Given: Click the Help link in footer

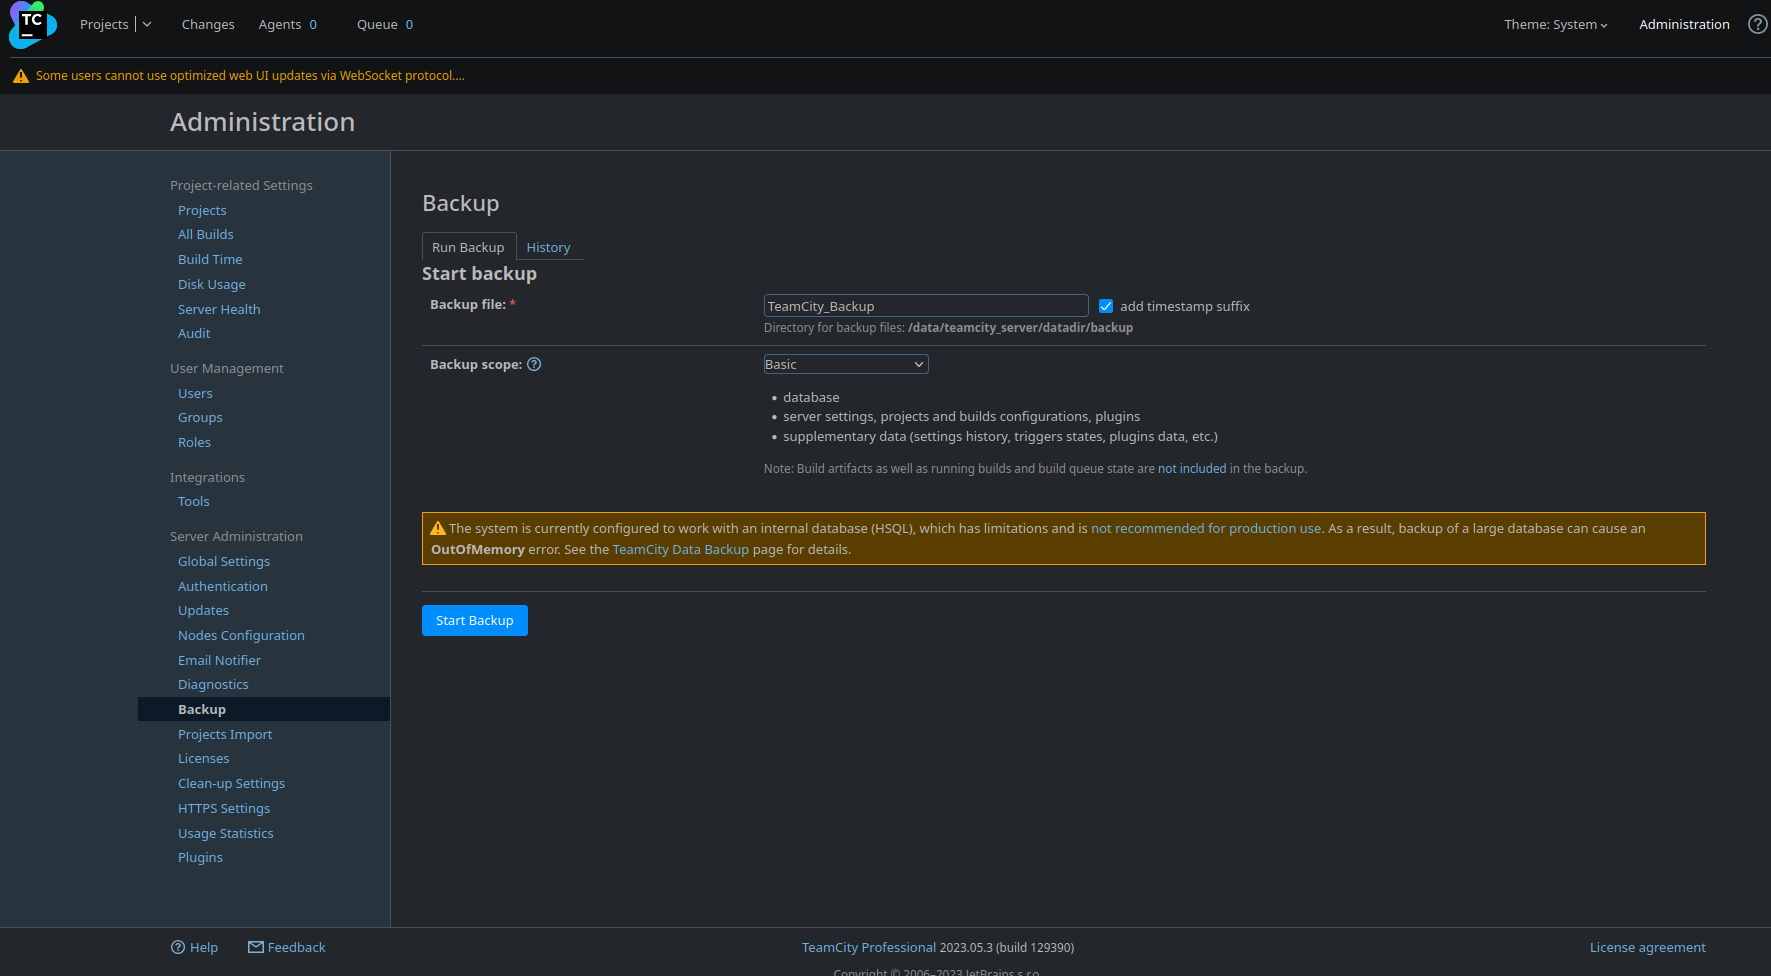Looking at the screenshot, I should coord(204,947).
